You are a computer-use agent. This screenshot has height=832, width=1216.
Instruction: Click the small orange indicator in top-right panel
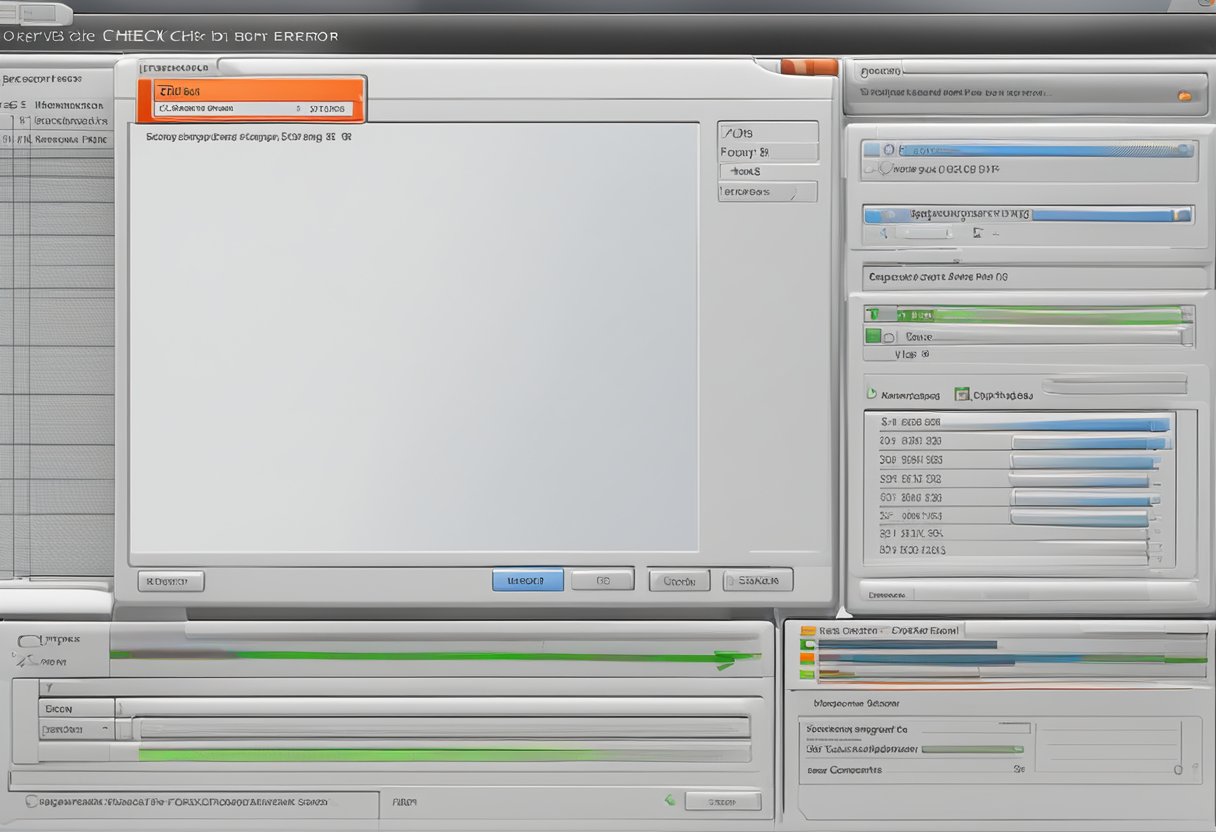[1184, 96]
